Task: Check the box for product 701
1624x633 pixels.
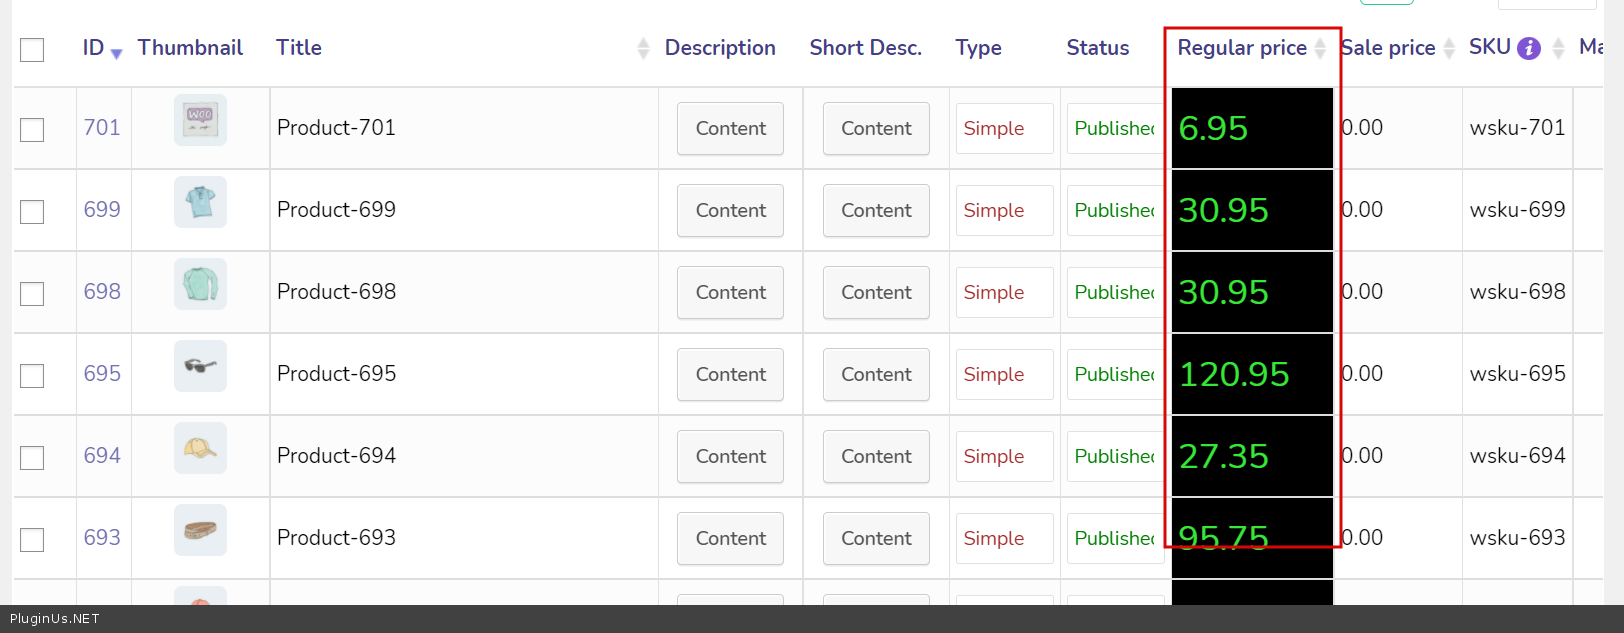Action: click(x=32, y=130)
